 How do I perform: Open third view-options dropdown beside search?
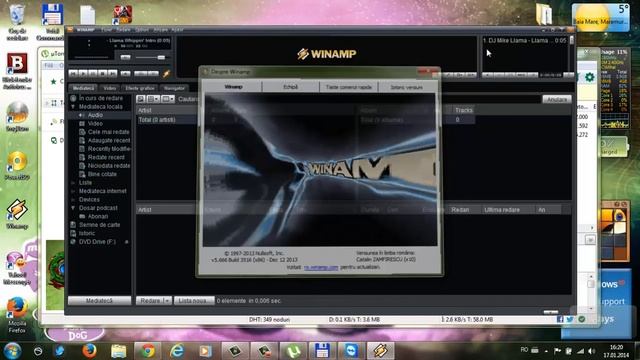click(168, 99)
